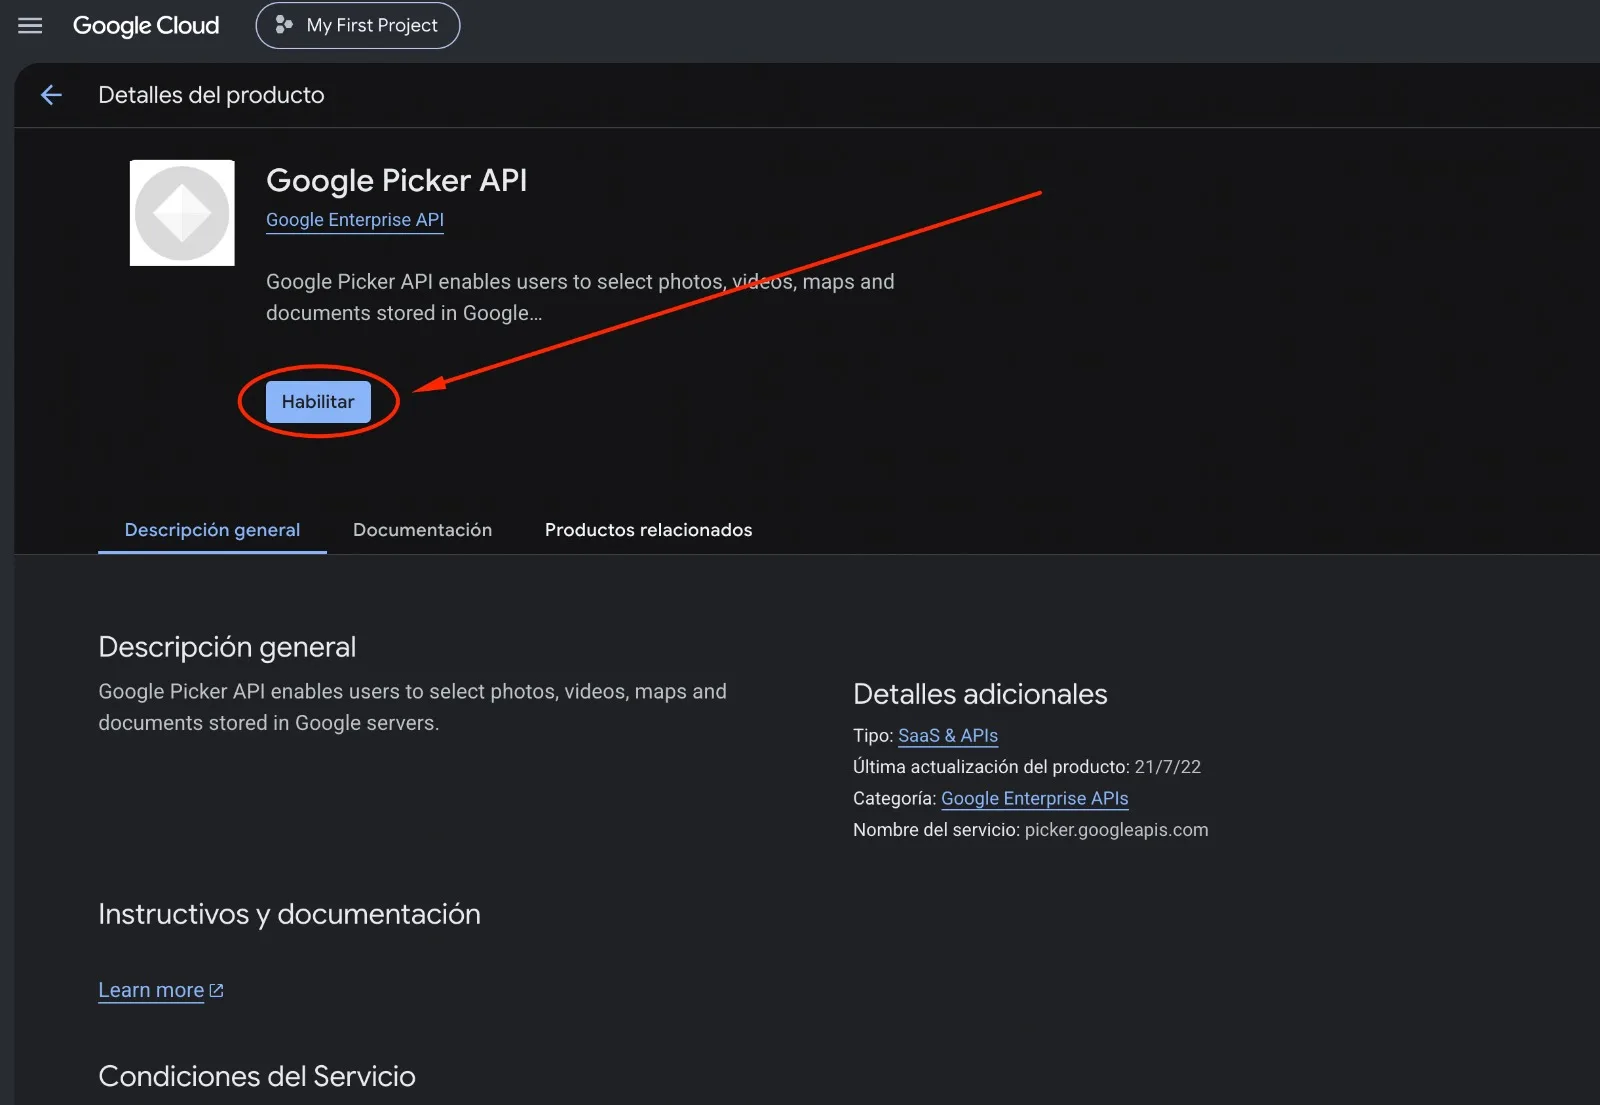1600x1105 pixels.
Task: Switch to the Documentación tab
Action: click(x=422, y=530)
